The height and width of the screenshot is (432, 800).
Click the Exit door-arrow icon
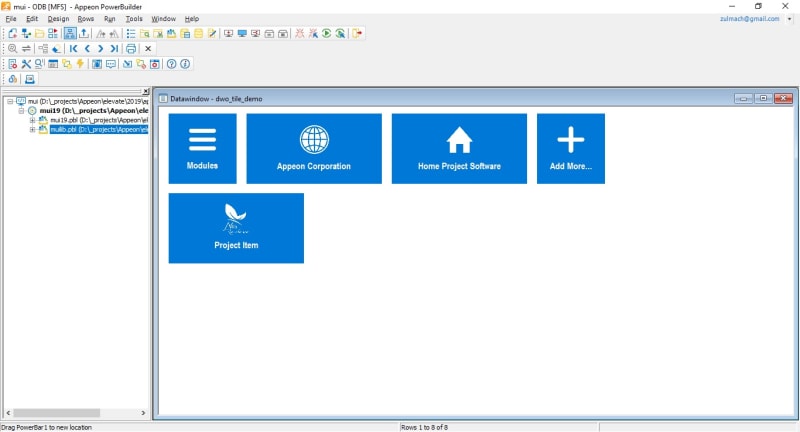[357, 34]
